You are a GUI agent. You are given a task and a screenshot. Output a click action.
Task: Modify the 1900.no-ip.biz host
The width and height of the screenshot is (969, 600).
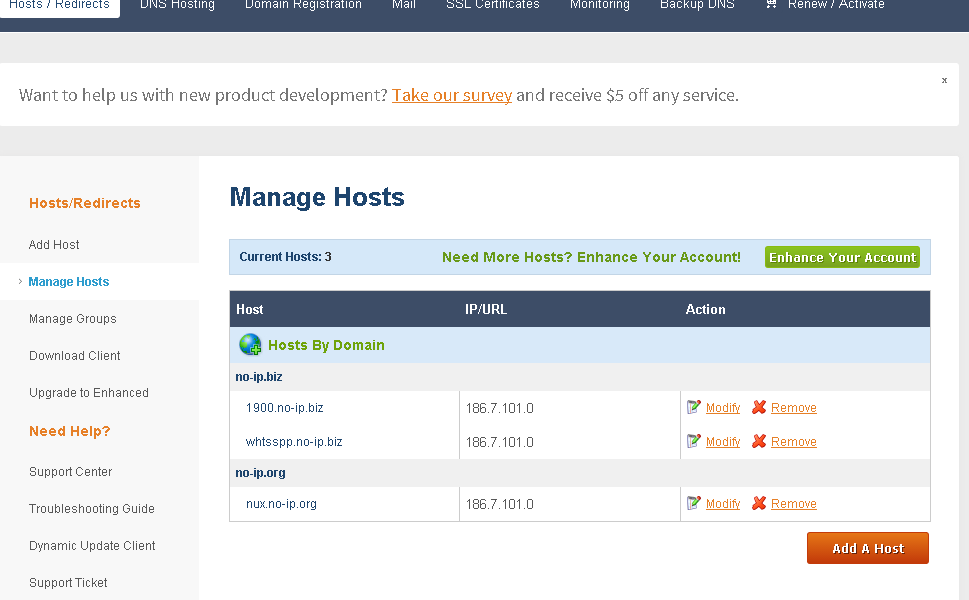pos(722,408)
